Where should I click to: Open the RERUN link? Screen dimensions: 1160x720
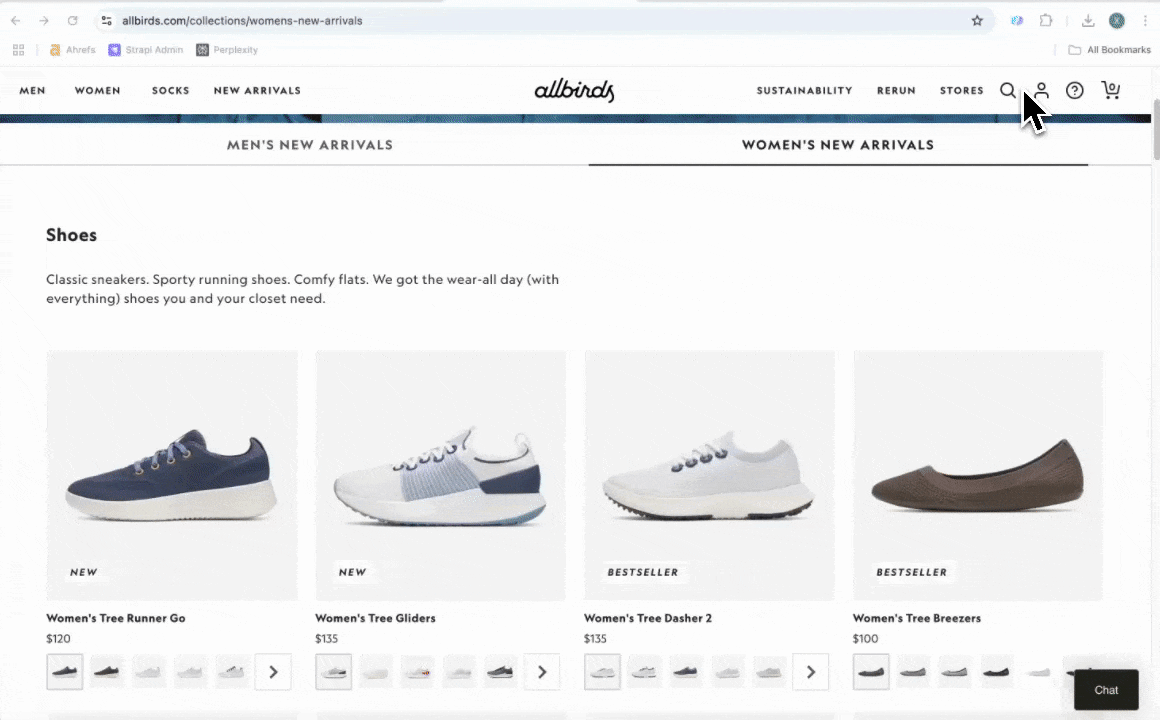897,90
